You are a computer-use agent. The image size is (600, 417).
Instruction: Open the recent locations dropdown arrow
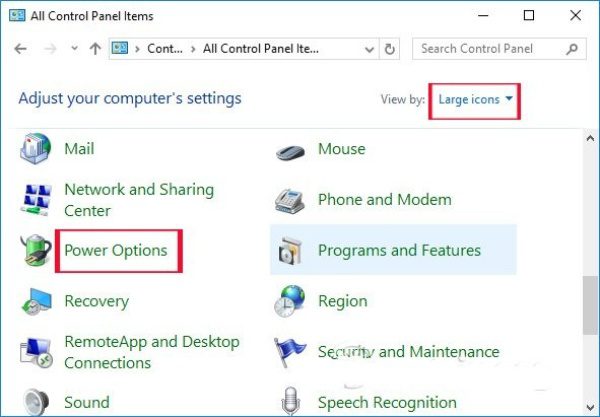[x=75, y=49]
